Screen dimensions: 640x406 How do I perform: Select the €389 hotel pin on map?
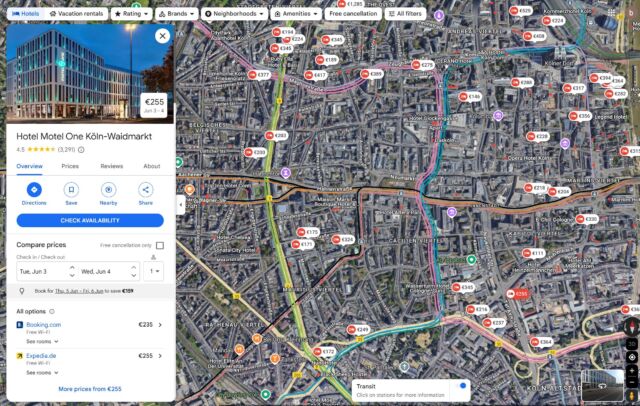(372, 74)
